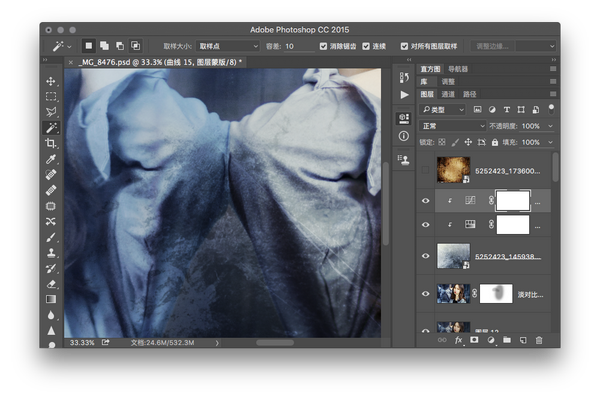The image size is (600, 402).
Task: Select the Gradient tool
Action: 51,299
